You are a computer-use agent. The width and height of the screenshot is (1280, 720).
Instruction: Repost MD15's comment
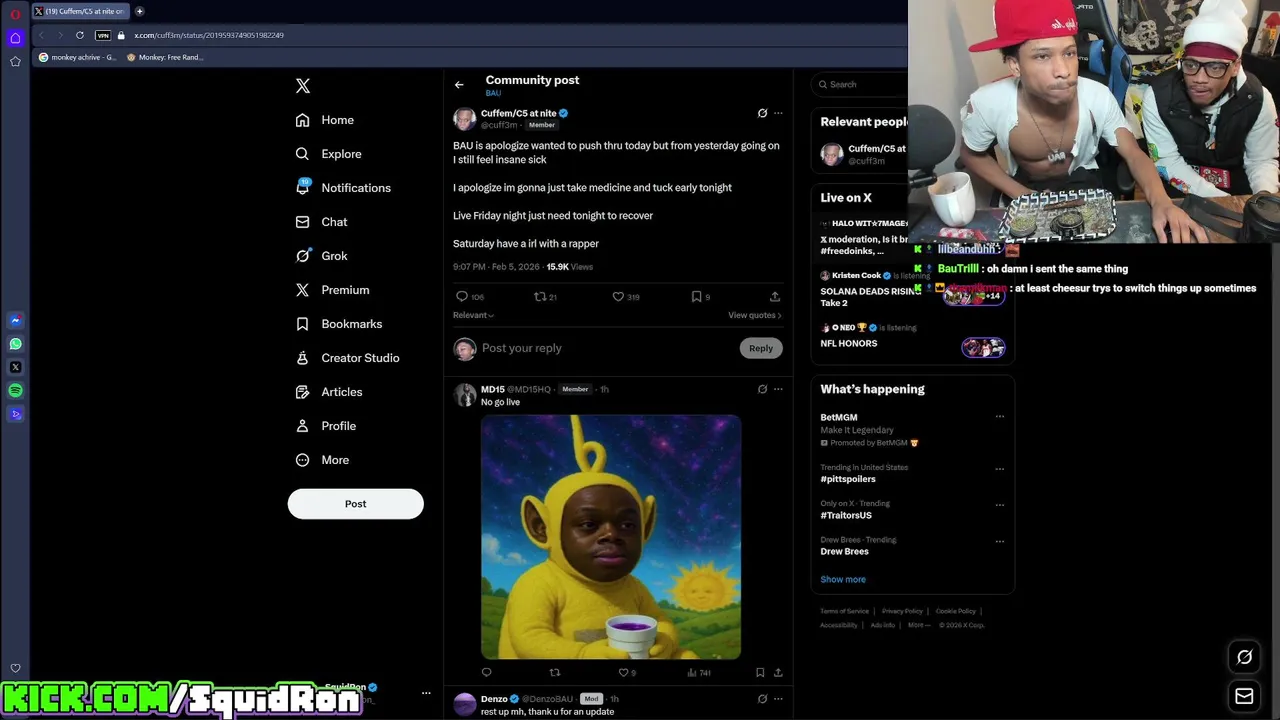pos(555,673)
